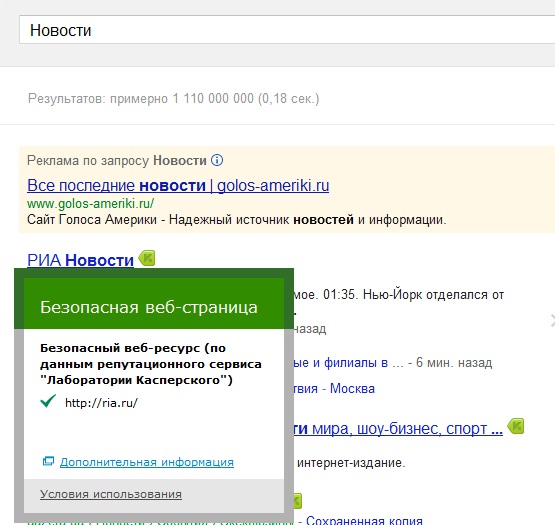Click the филиалы в ... news link
The height and width of the screenshot is (525, 555).
349,363
